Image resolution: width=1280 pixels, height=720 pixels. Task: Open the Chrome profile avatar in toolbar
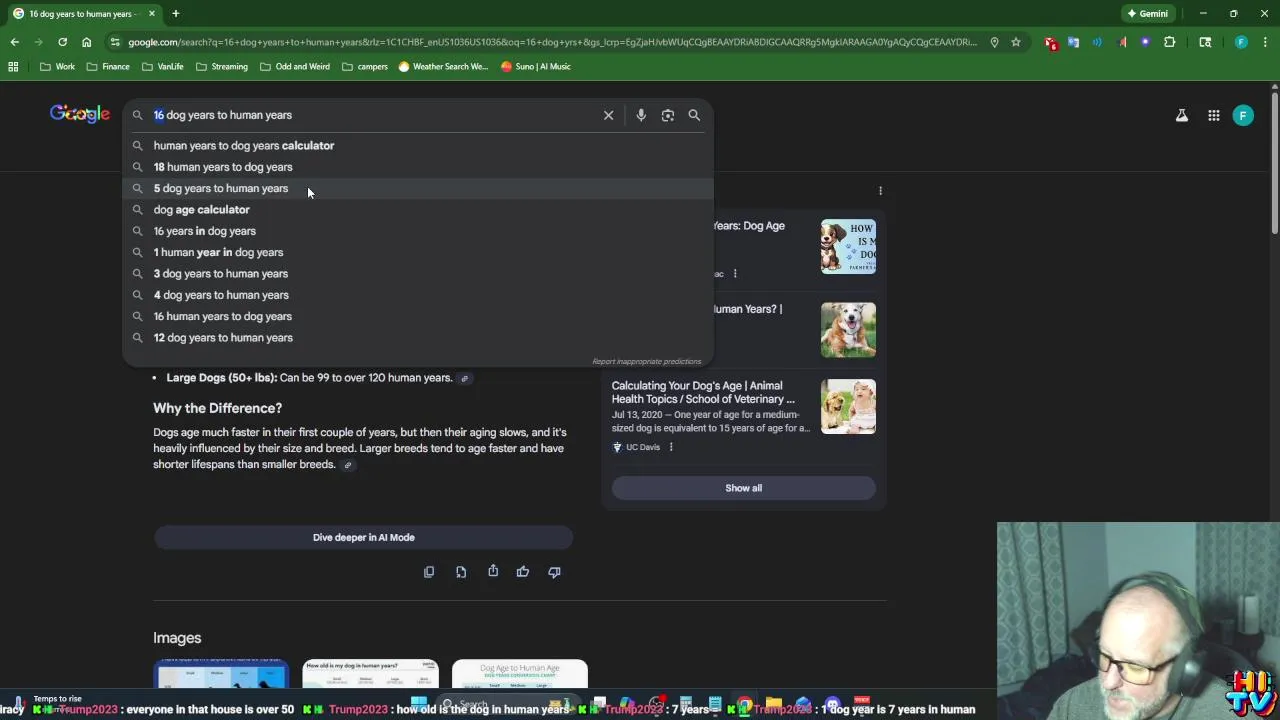[x=1241, y=42]
